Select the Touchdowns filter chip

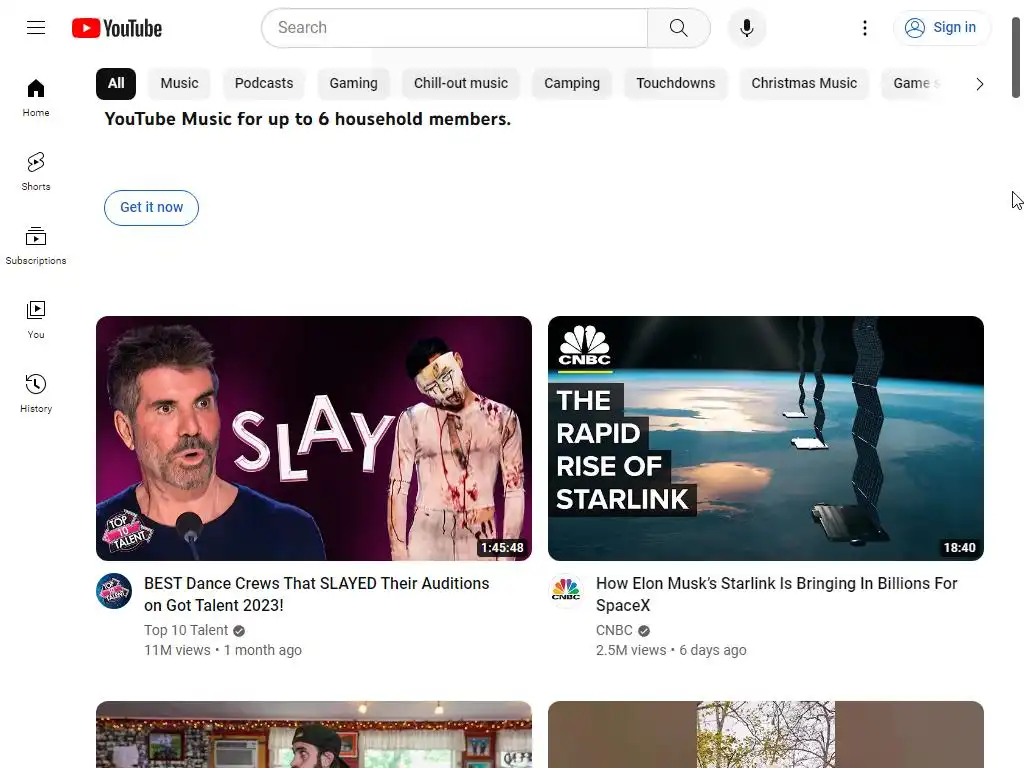click(x=676, y=84)
